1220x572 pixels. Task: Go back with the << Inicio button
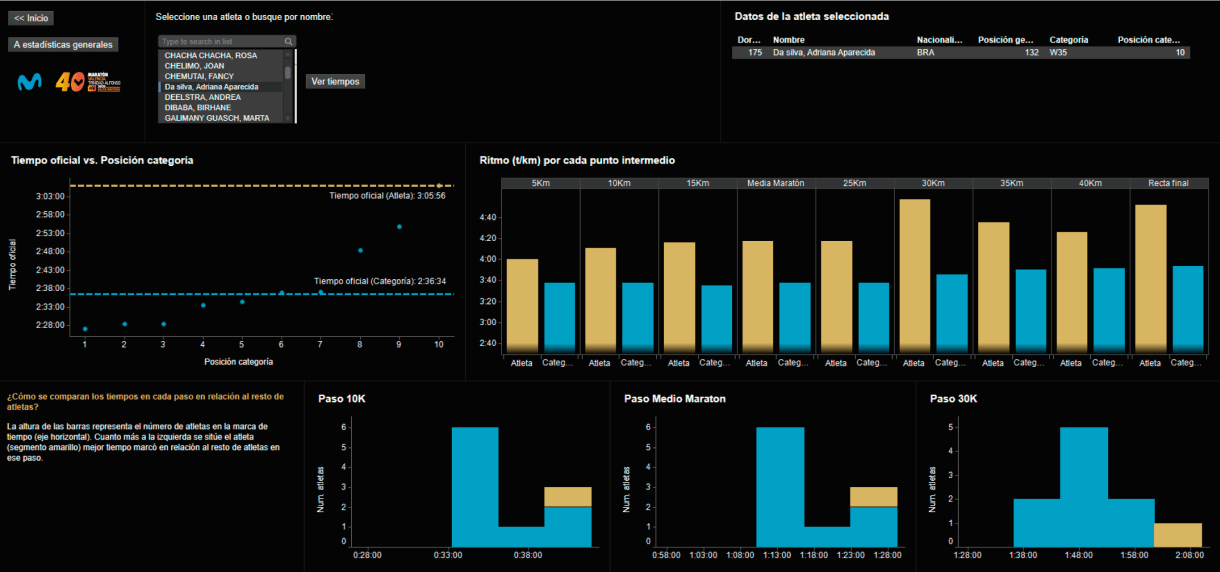[31, 18]
